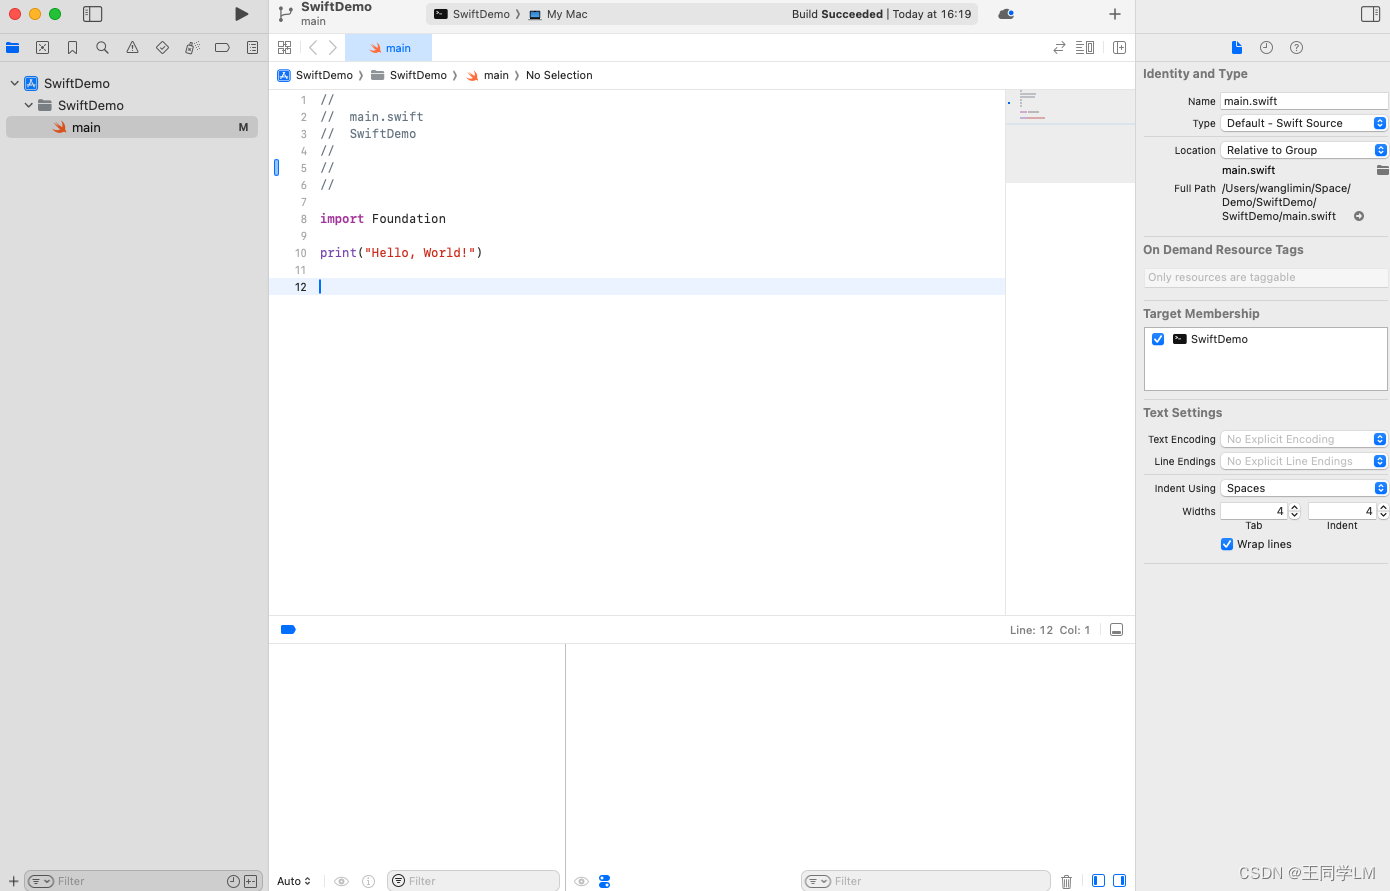Show the Breakpoint navigator
Image resolution: width=1390 pixels, height=891 pixels.
click(222, 47)
